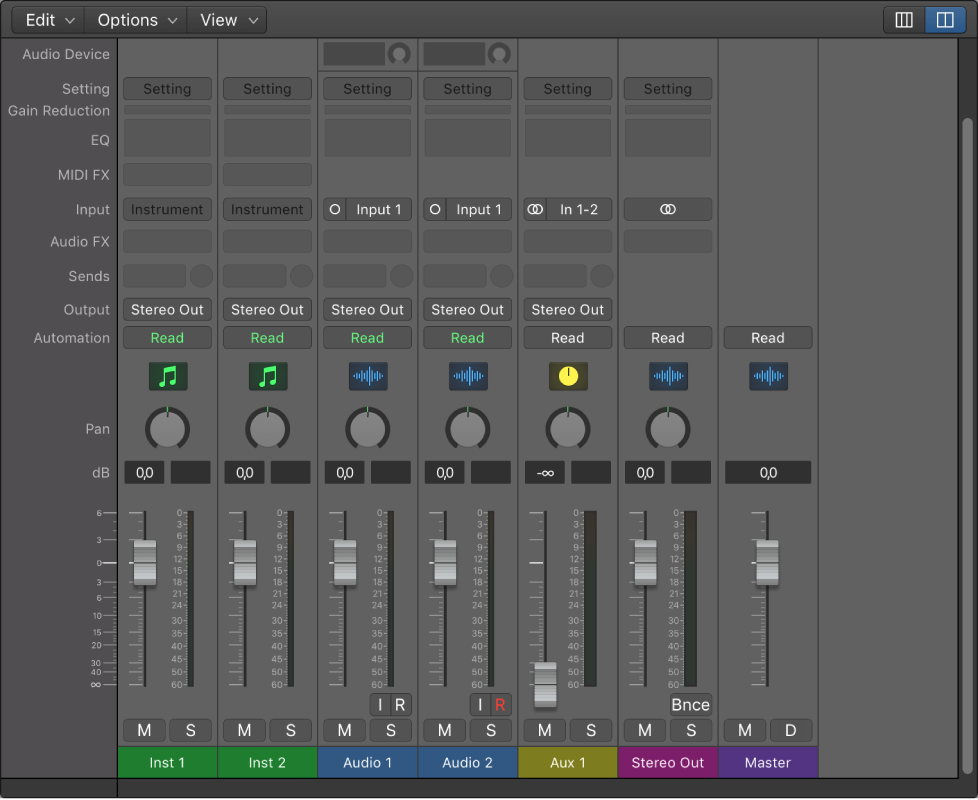The width and height of the screenshot is (978, 800).
Task: Select the green note icon on Inst 1
Action: [167, 377]
